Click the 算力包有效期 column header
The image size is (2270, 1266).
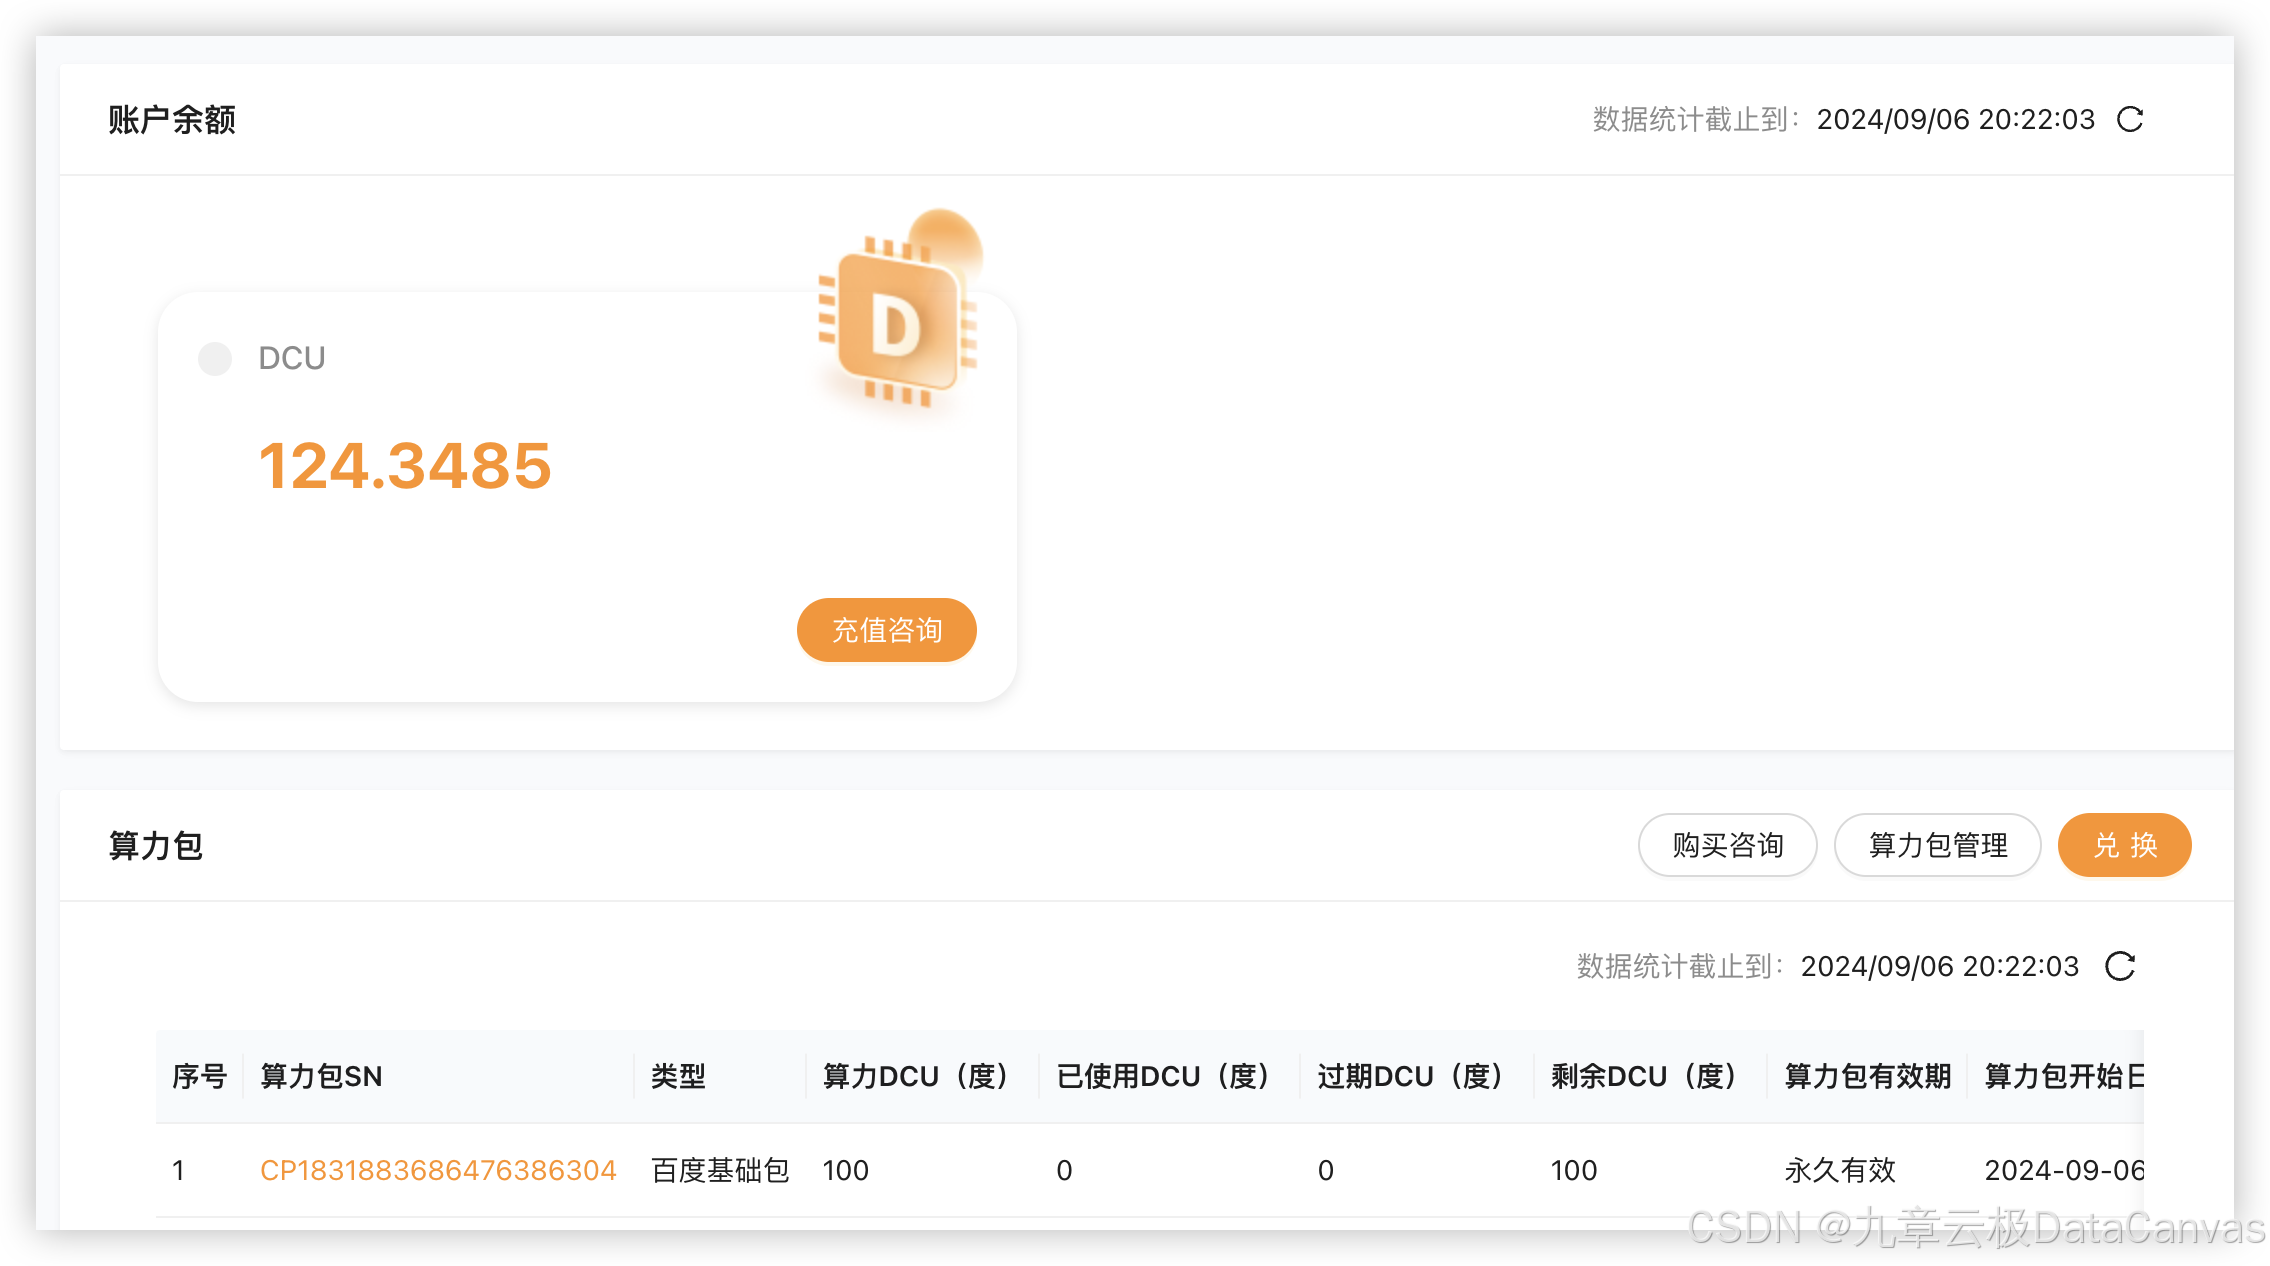click(1867, 1076)
